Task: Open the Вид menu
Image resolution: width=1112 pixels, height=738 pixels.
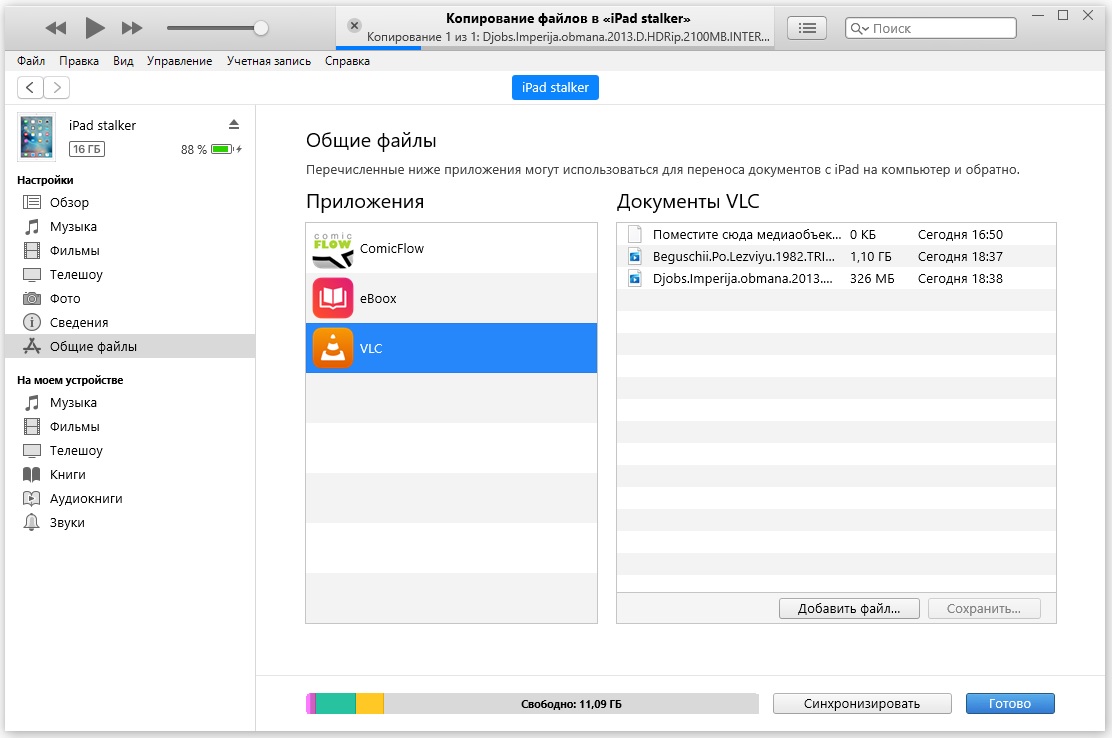Action: [123, 61]
